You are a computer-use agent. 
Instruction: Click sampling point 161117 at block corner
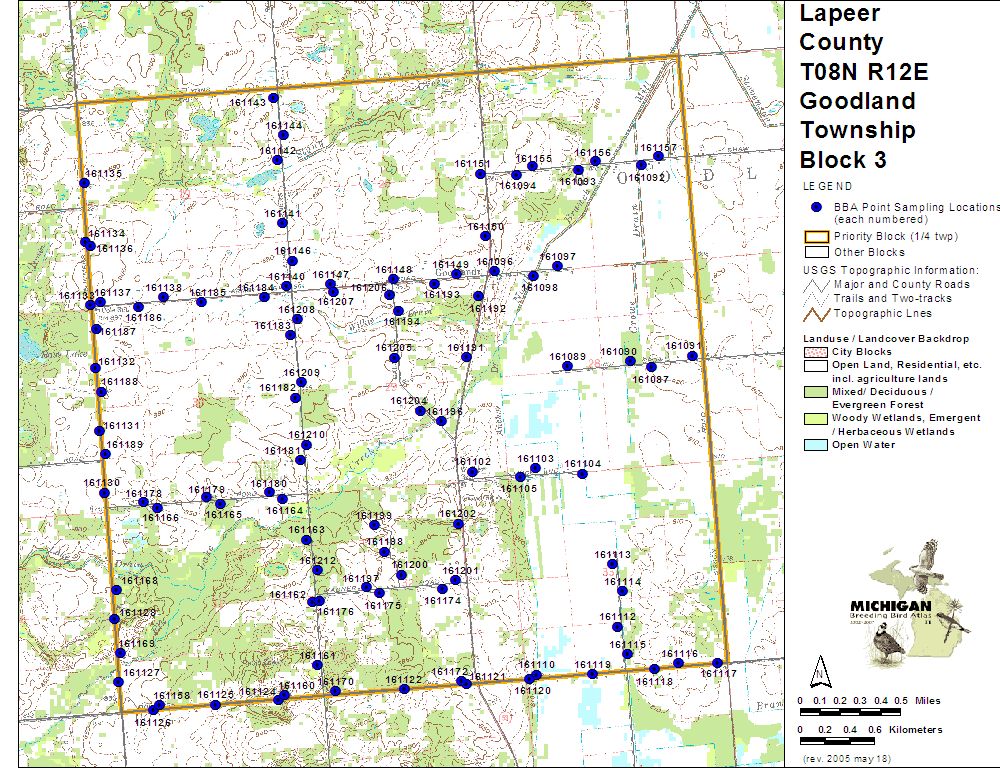coord(718,663)
